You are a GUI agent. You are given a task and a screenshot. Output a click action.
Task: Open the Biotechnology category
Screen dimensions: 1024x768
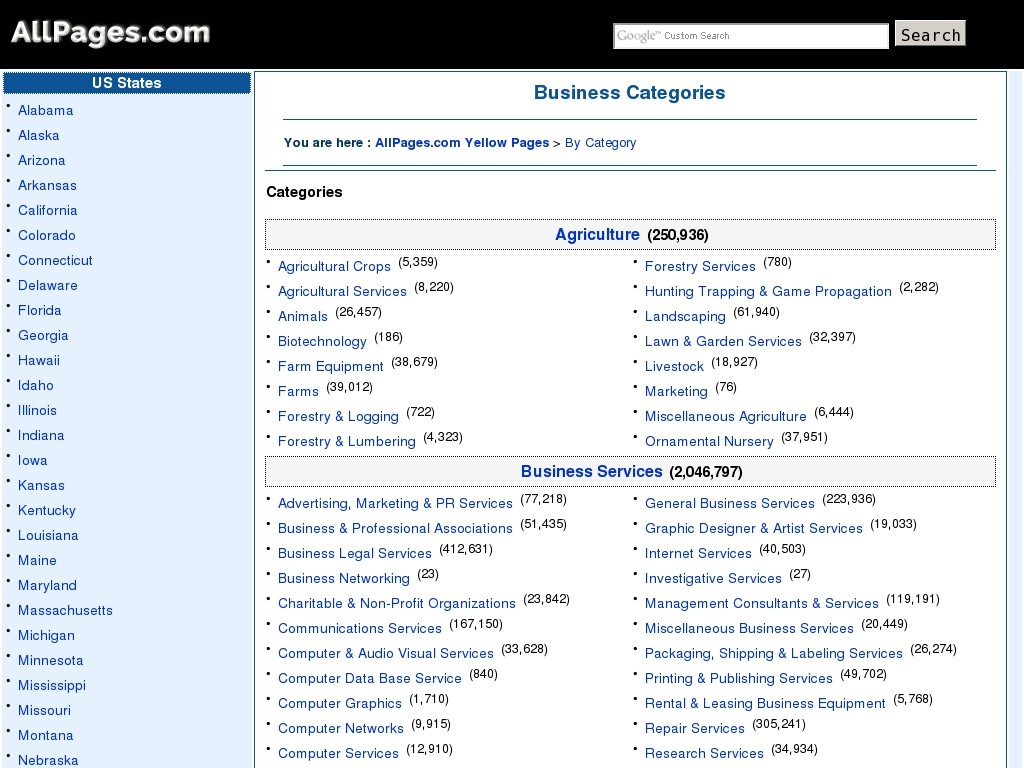pos(322,342)
